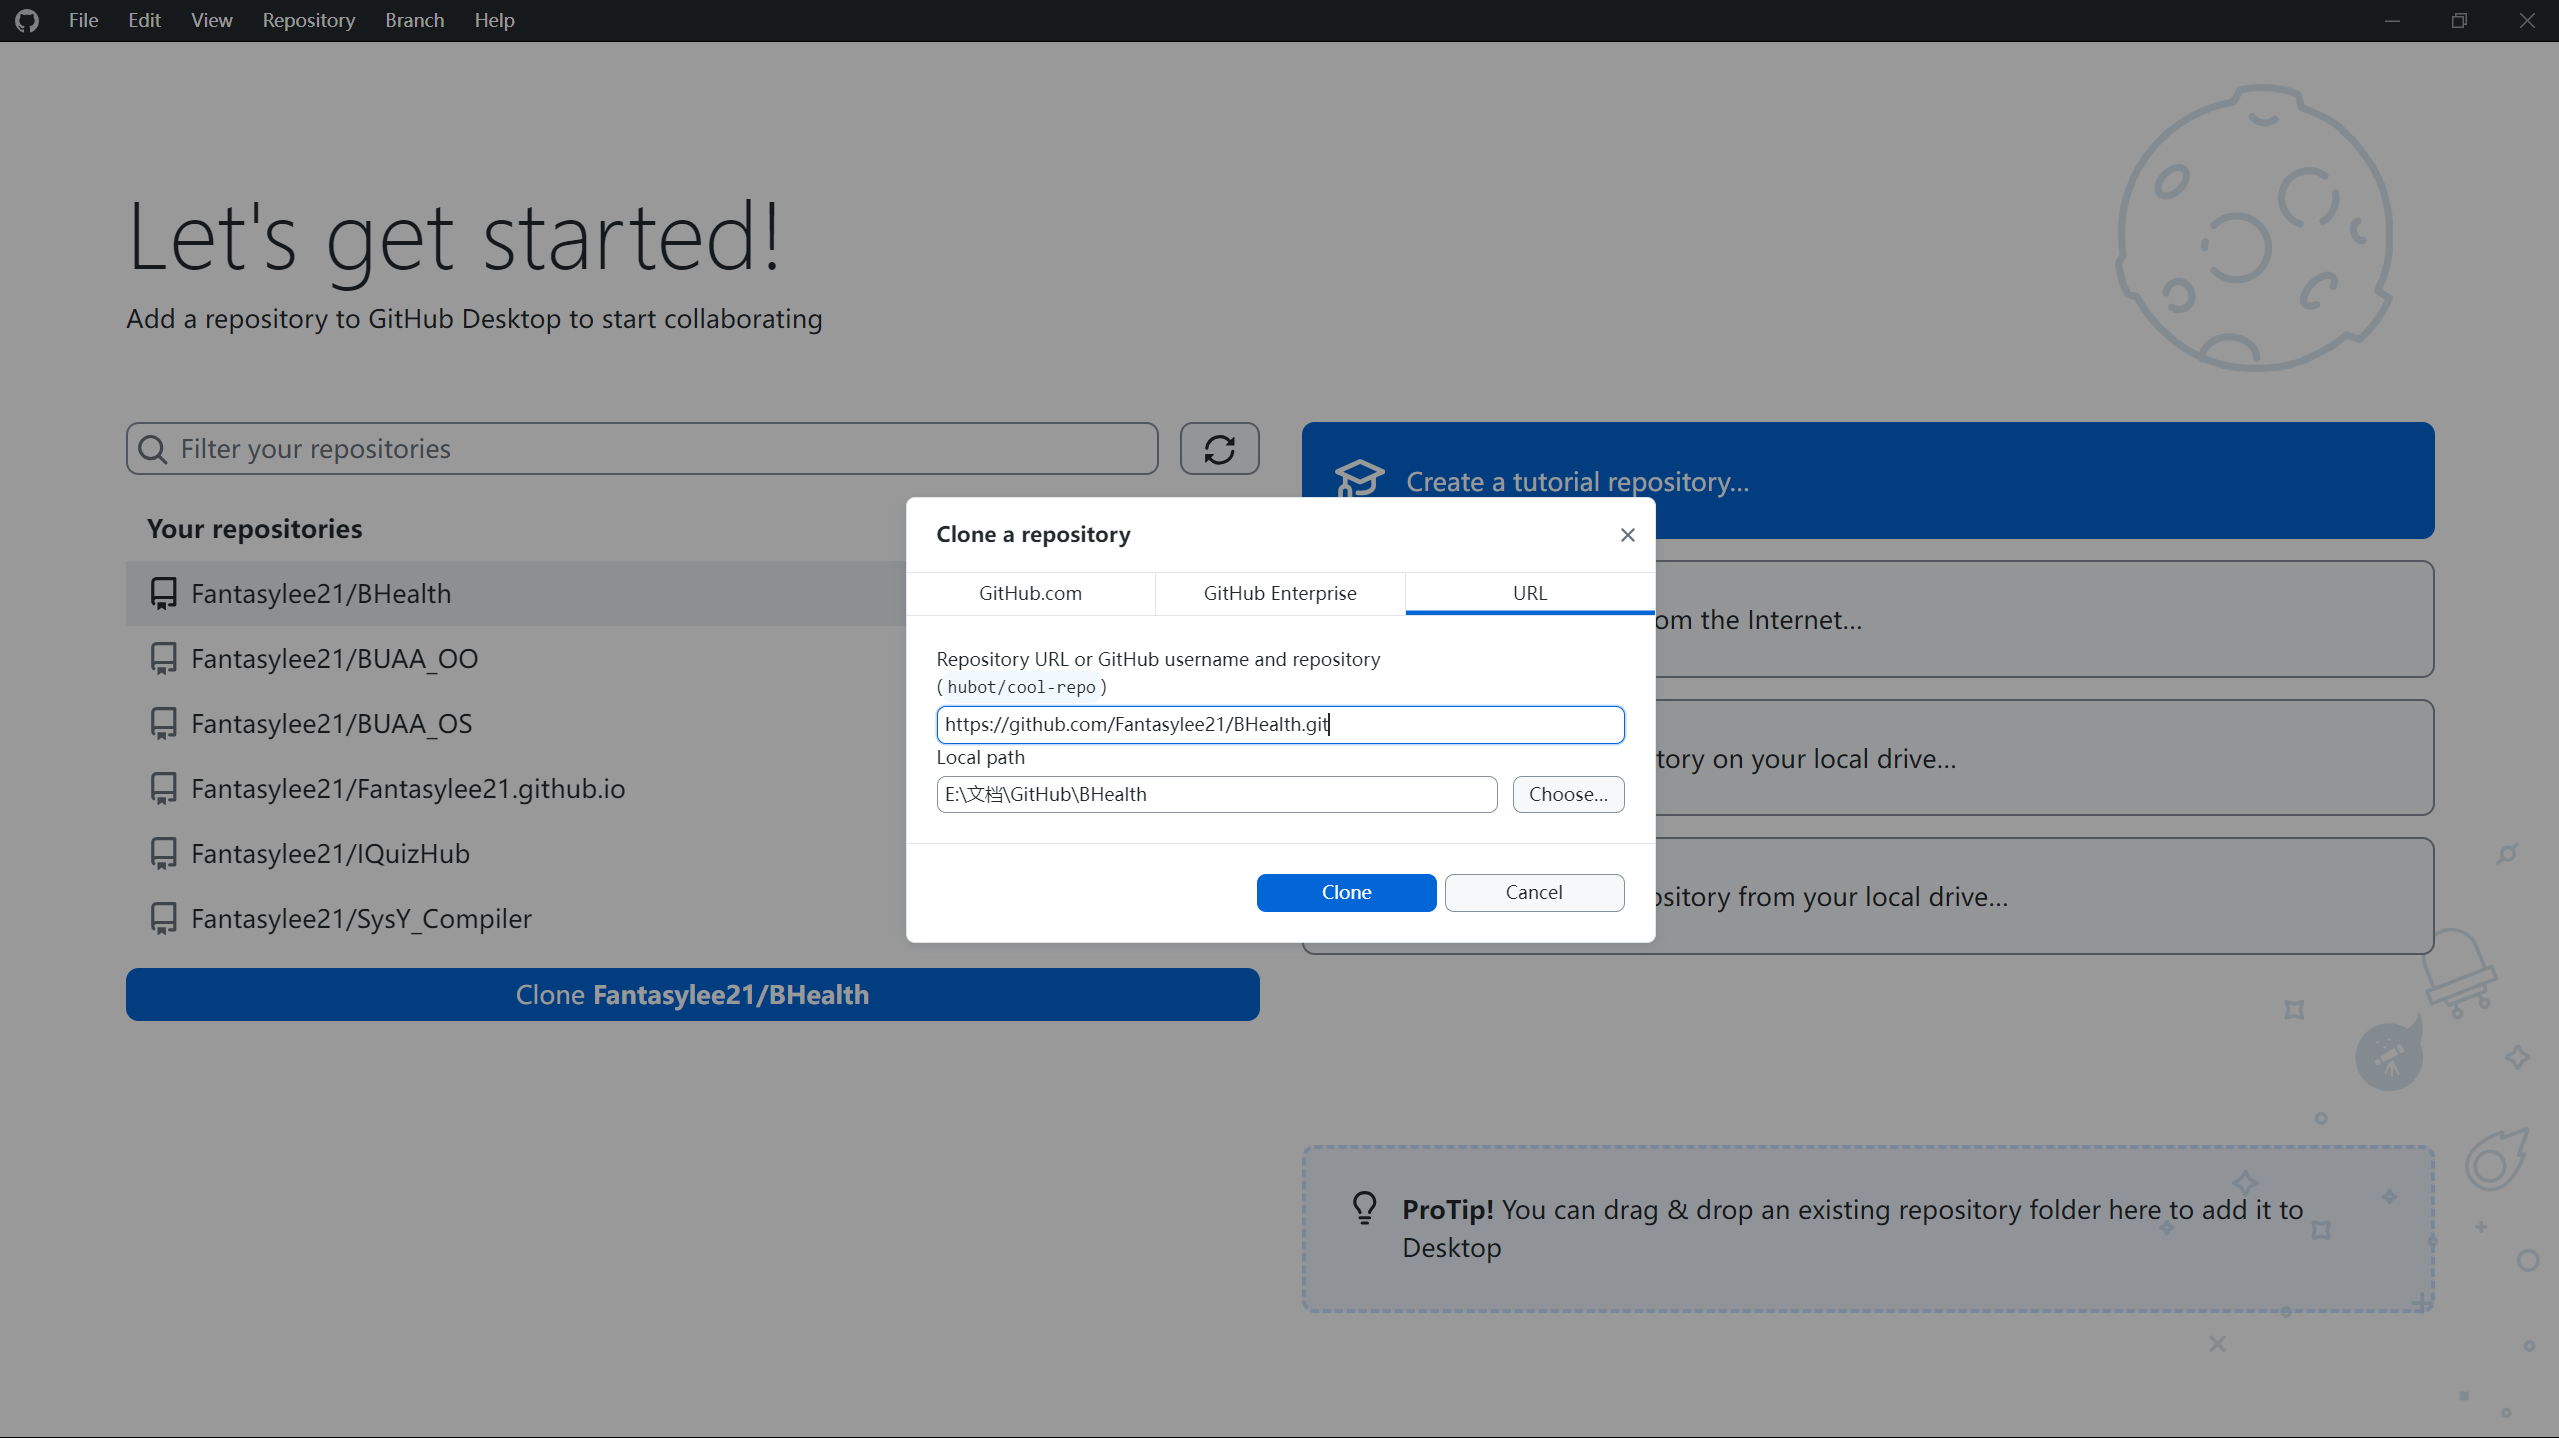2559x1438 pixels.
Task: Click the tutorial graduation cap icon
Action: click(1359, 480)
